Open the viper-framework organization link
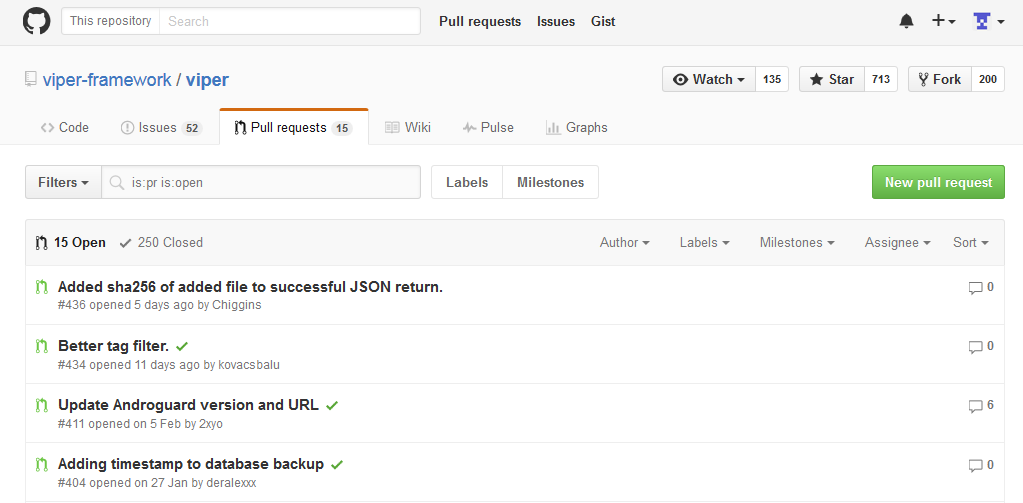 tap(107, 80)
